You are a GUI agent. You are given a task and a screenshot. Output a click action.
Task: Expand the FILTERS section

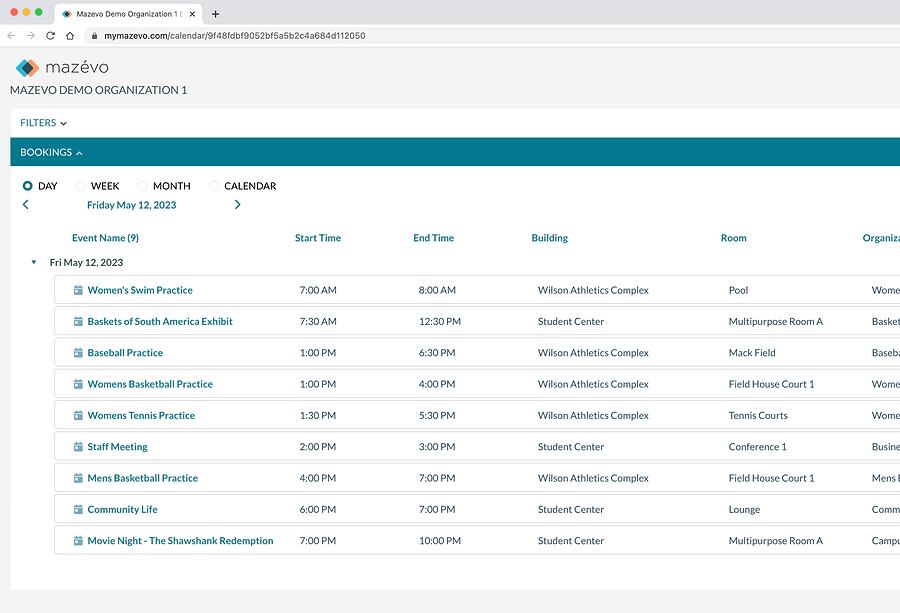[x=43, y=123]
